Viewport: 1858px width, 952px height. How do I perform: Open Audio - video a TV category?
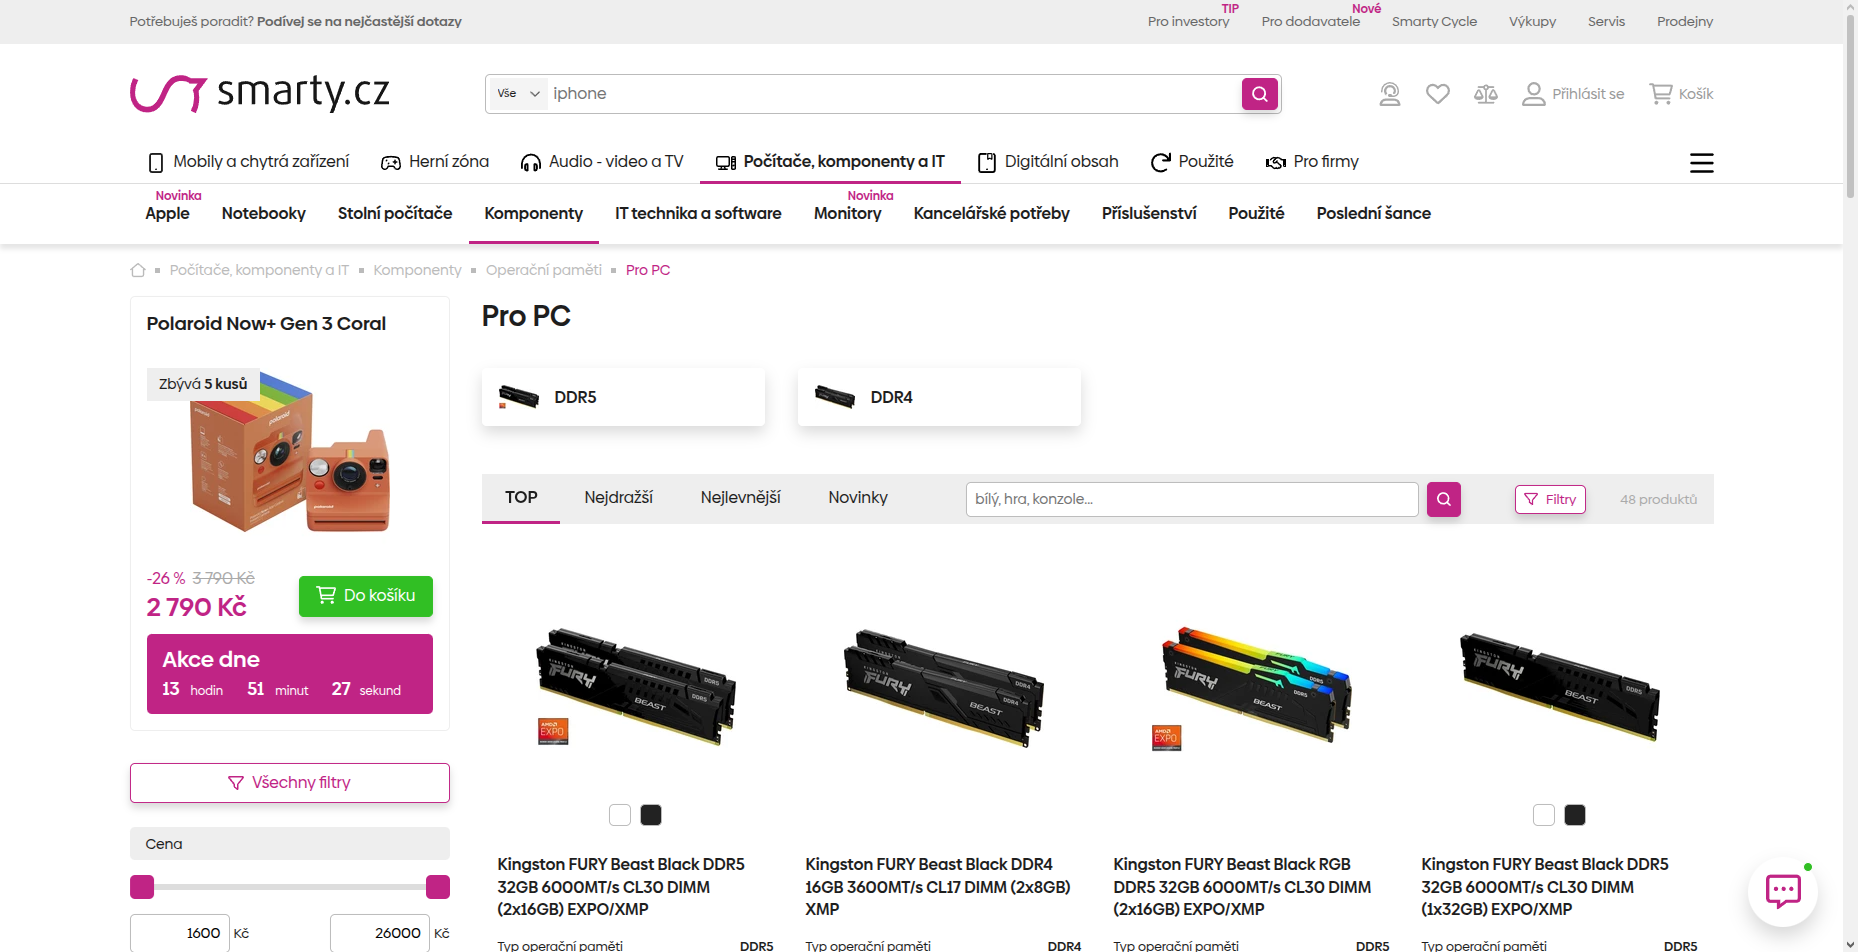coord(602,162)
